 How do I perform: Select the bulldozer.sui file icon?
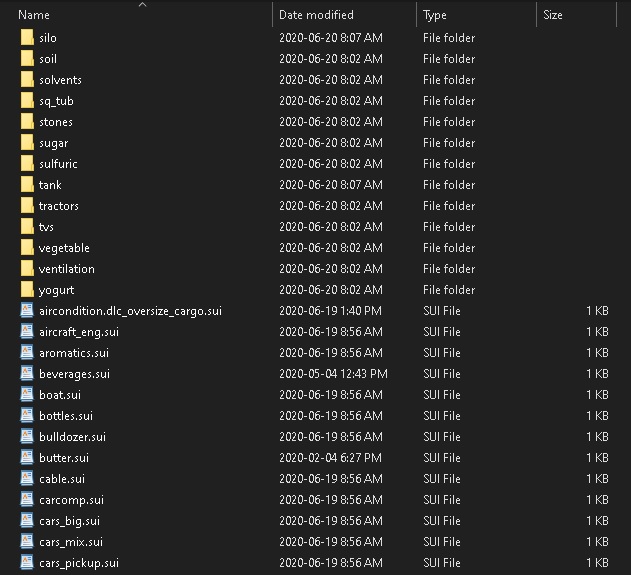click(27, 437)
